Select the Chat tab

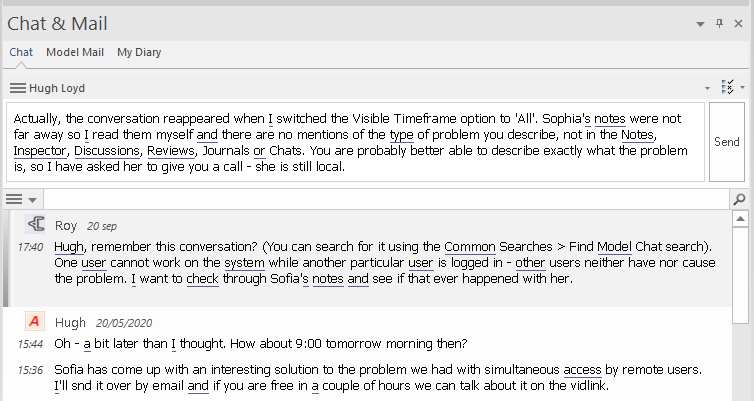[x=21, y=52]
